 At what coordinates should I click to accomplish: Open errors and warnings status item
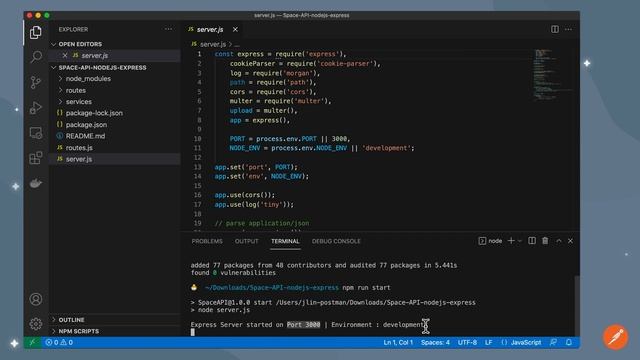coord(59,342)
